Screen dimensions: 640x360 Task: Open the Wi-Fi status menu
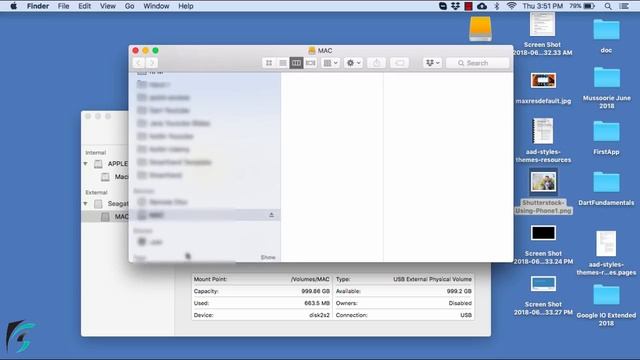(511, 6)
